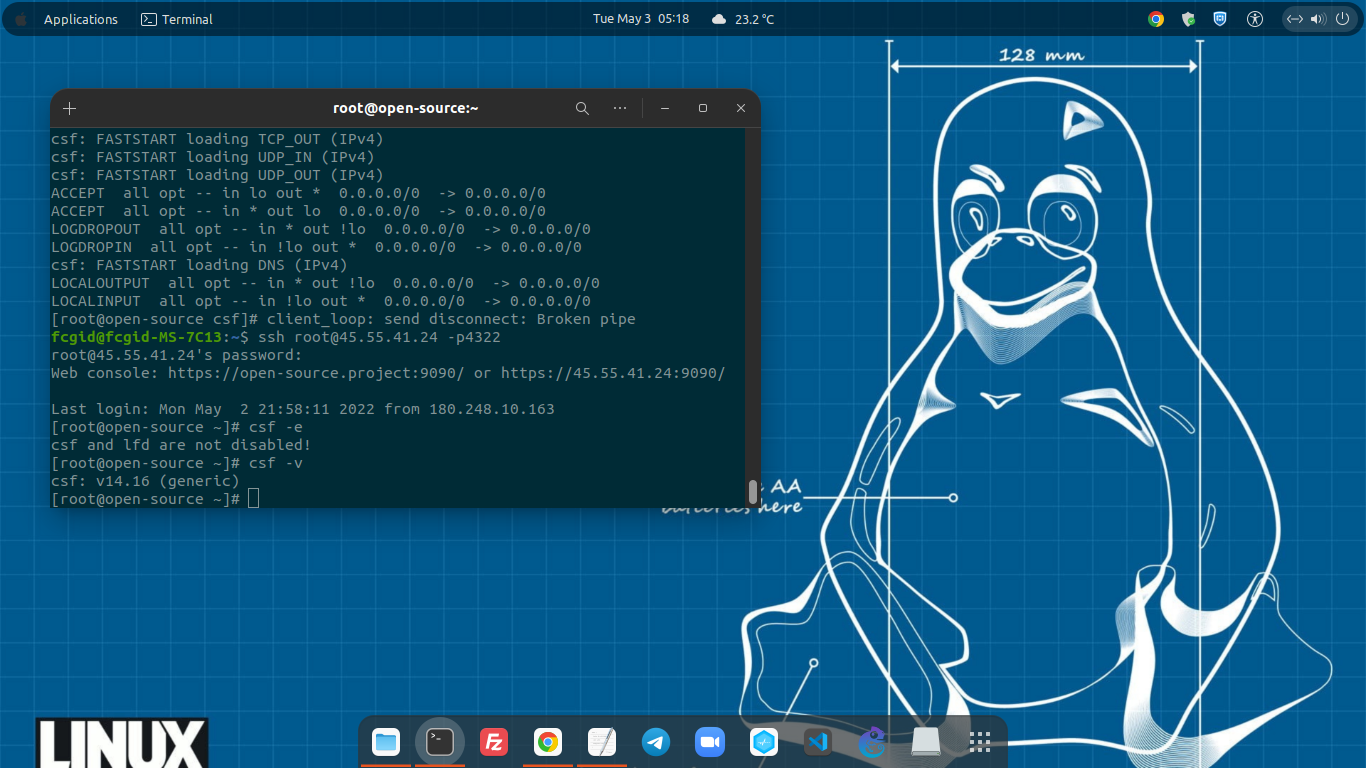Launch Telegram from the dock
Screen dimensions: 1366x768
656,742
